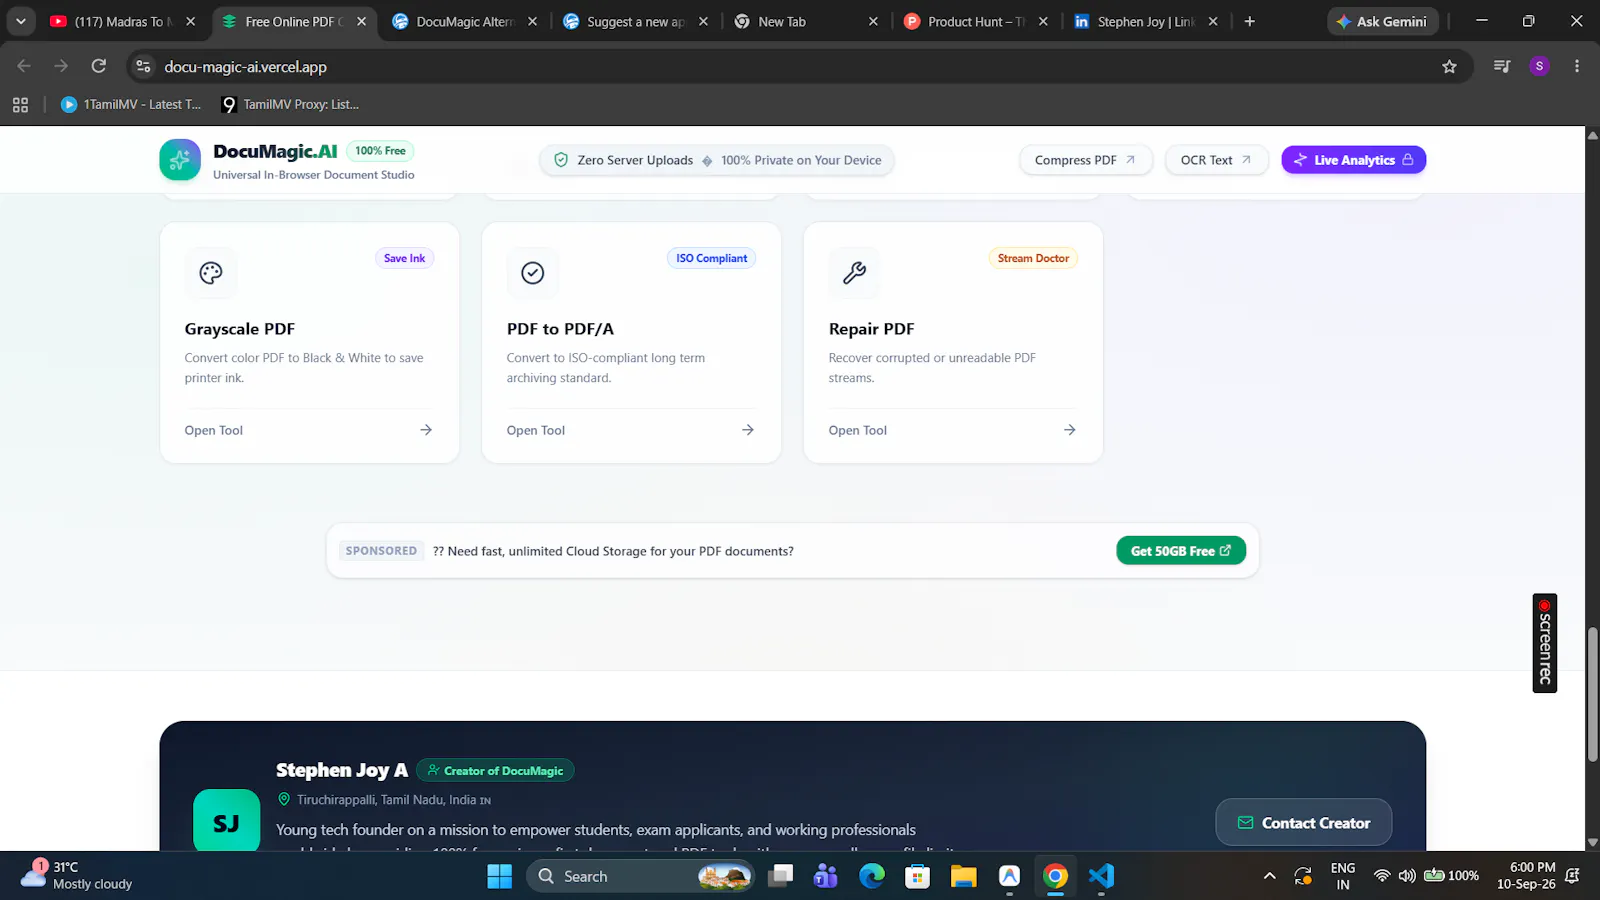Launch Microsoft Teams from the taskbar
The image size is (1600, 900).
[x=826, y=876]
